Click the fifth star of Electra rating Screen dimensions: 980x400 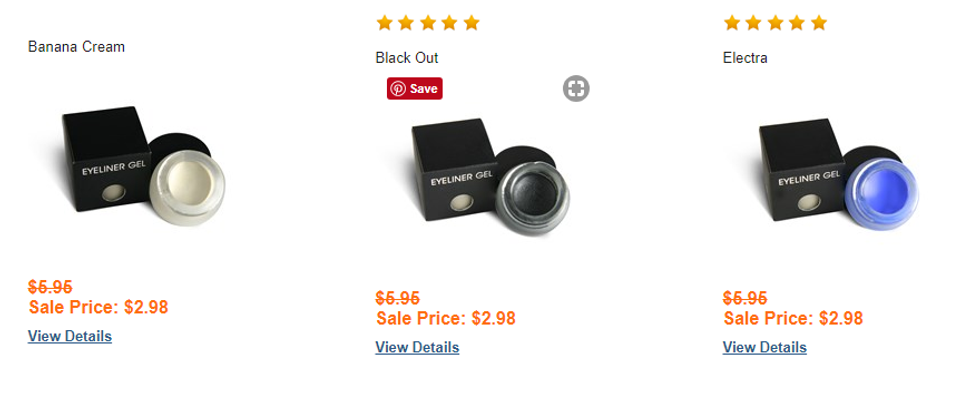pos(819,22)
